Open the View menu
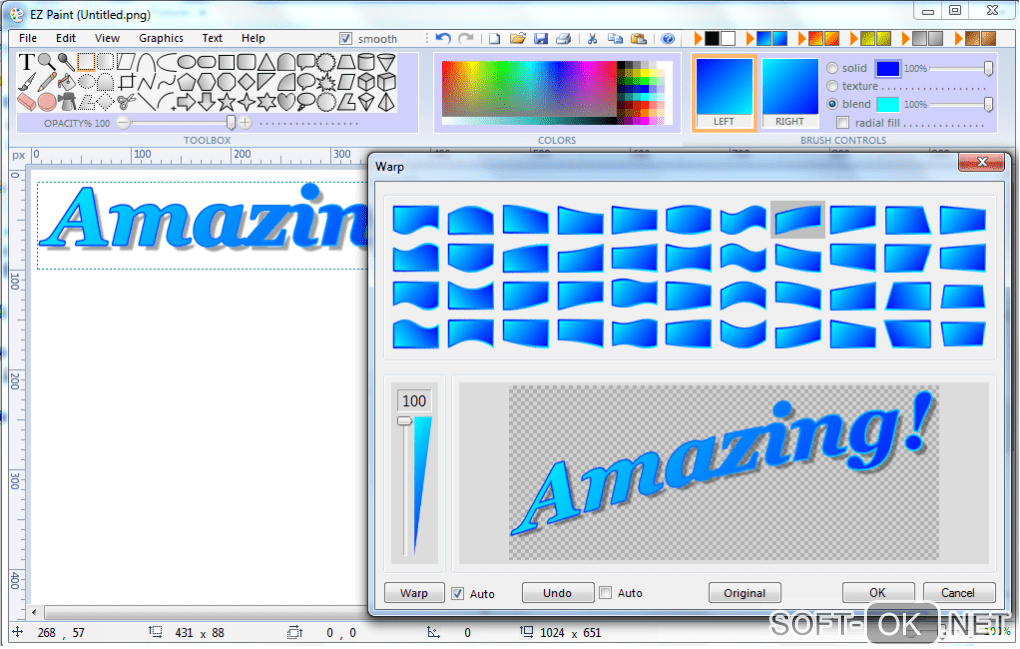 (x=107, y=38)
